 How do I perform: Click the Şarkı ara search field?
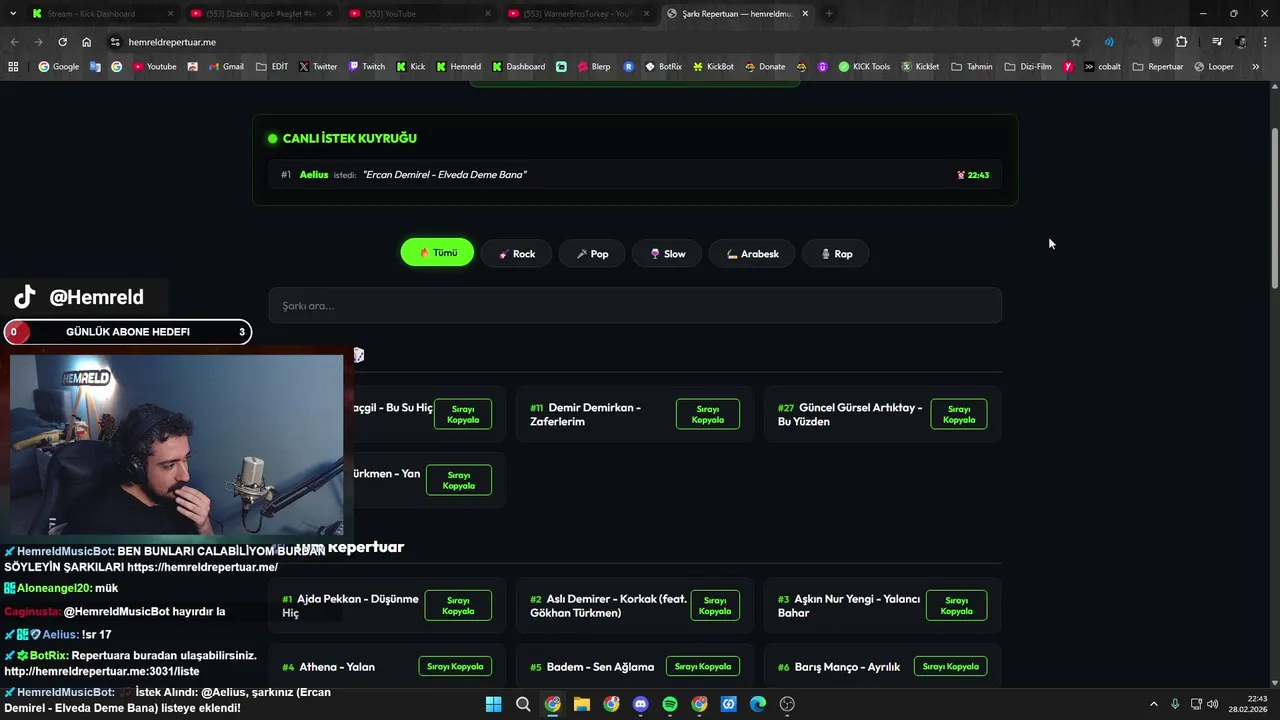[x=635, y=306]
